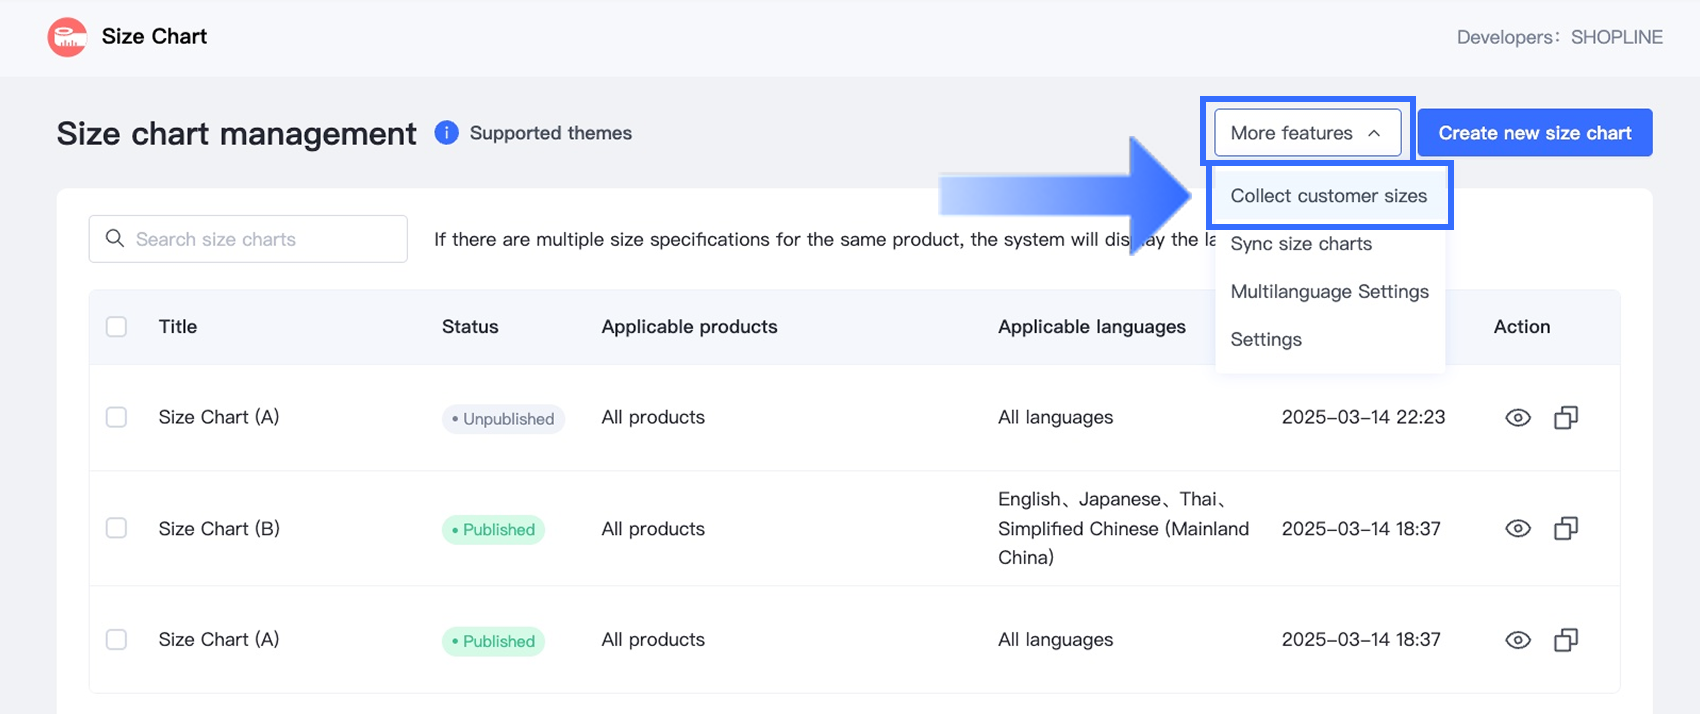Choose Collect customer sizes from menu
This screenshot has width=1700, height=714.
point(1328,196)
